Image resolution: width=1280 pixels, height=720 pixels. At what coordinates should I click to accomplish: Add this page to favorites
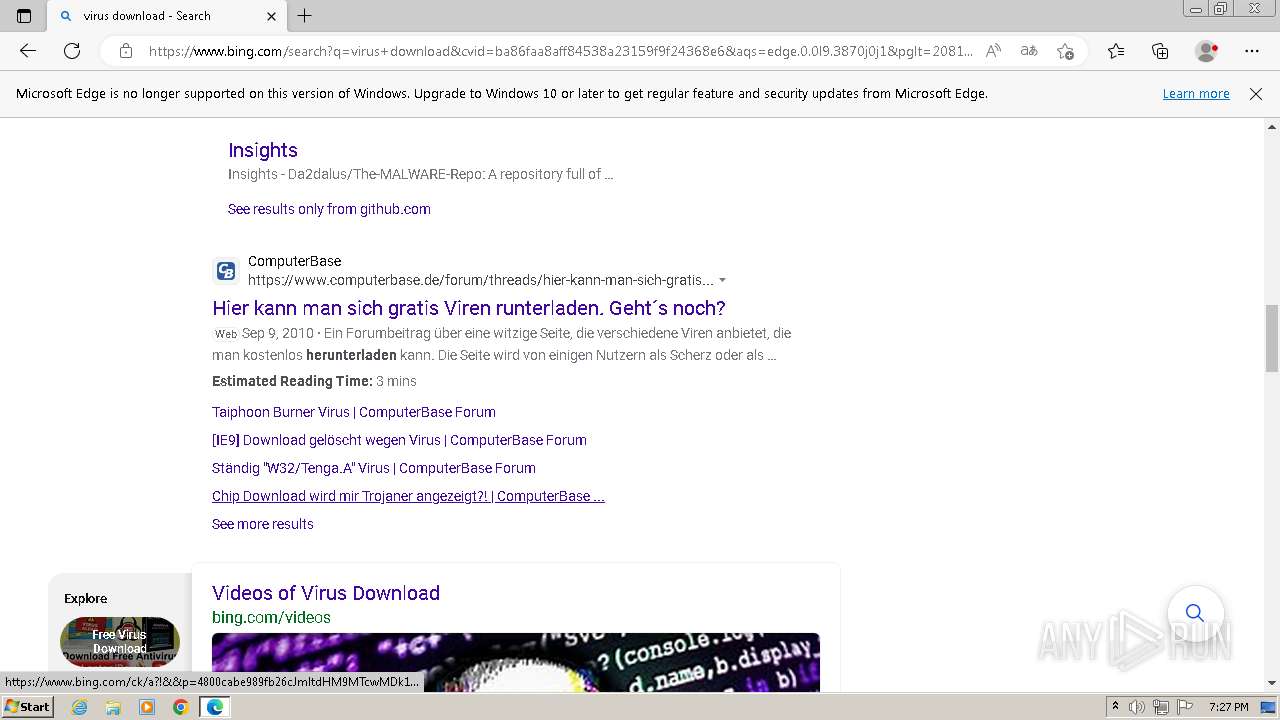pos(1065,51)
